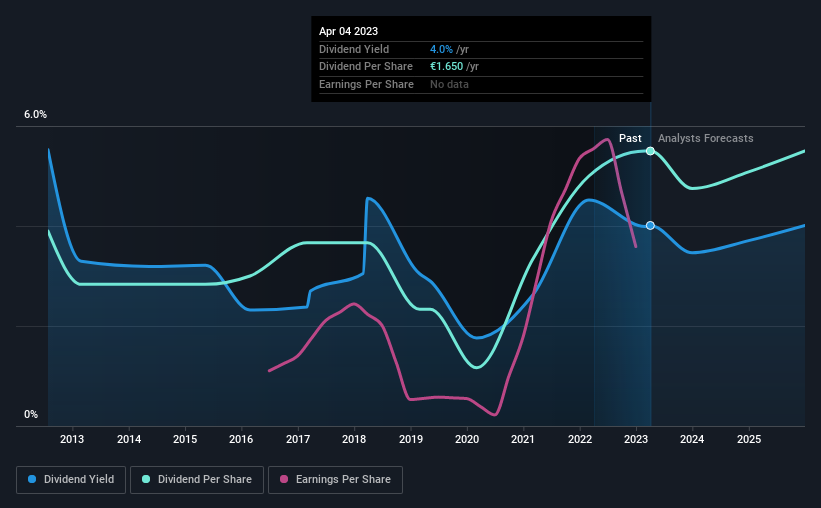This screenshot has height=508, width=821.
Task: Click the 2019 x-axis label
Action: coord(411,439)
